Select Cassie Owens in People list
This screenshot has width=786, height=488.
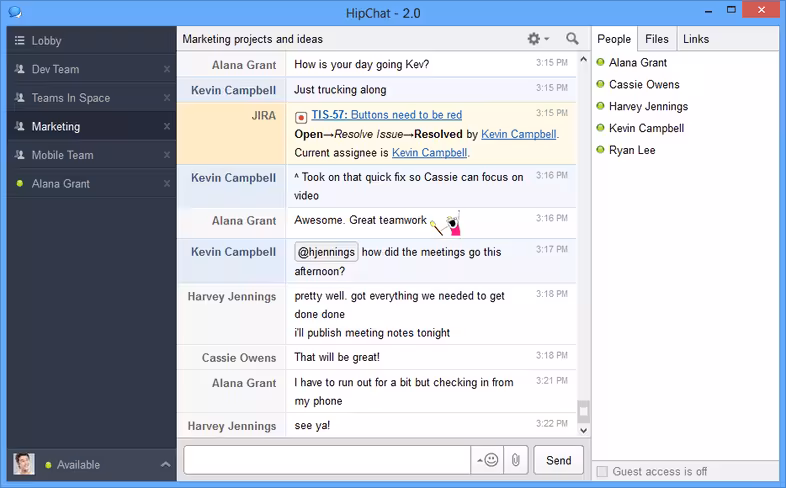coord(644,85)
